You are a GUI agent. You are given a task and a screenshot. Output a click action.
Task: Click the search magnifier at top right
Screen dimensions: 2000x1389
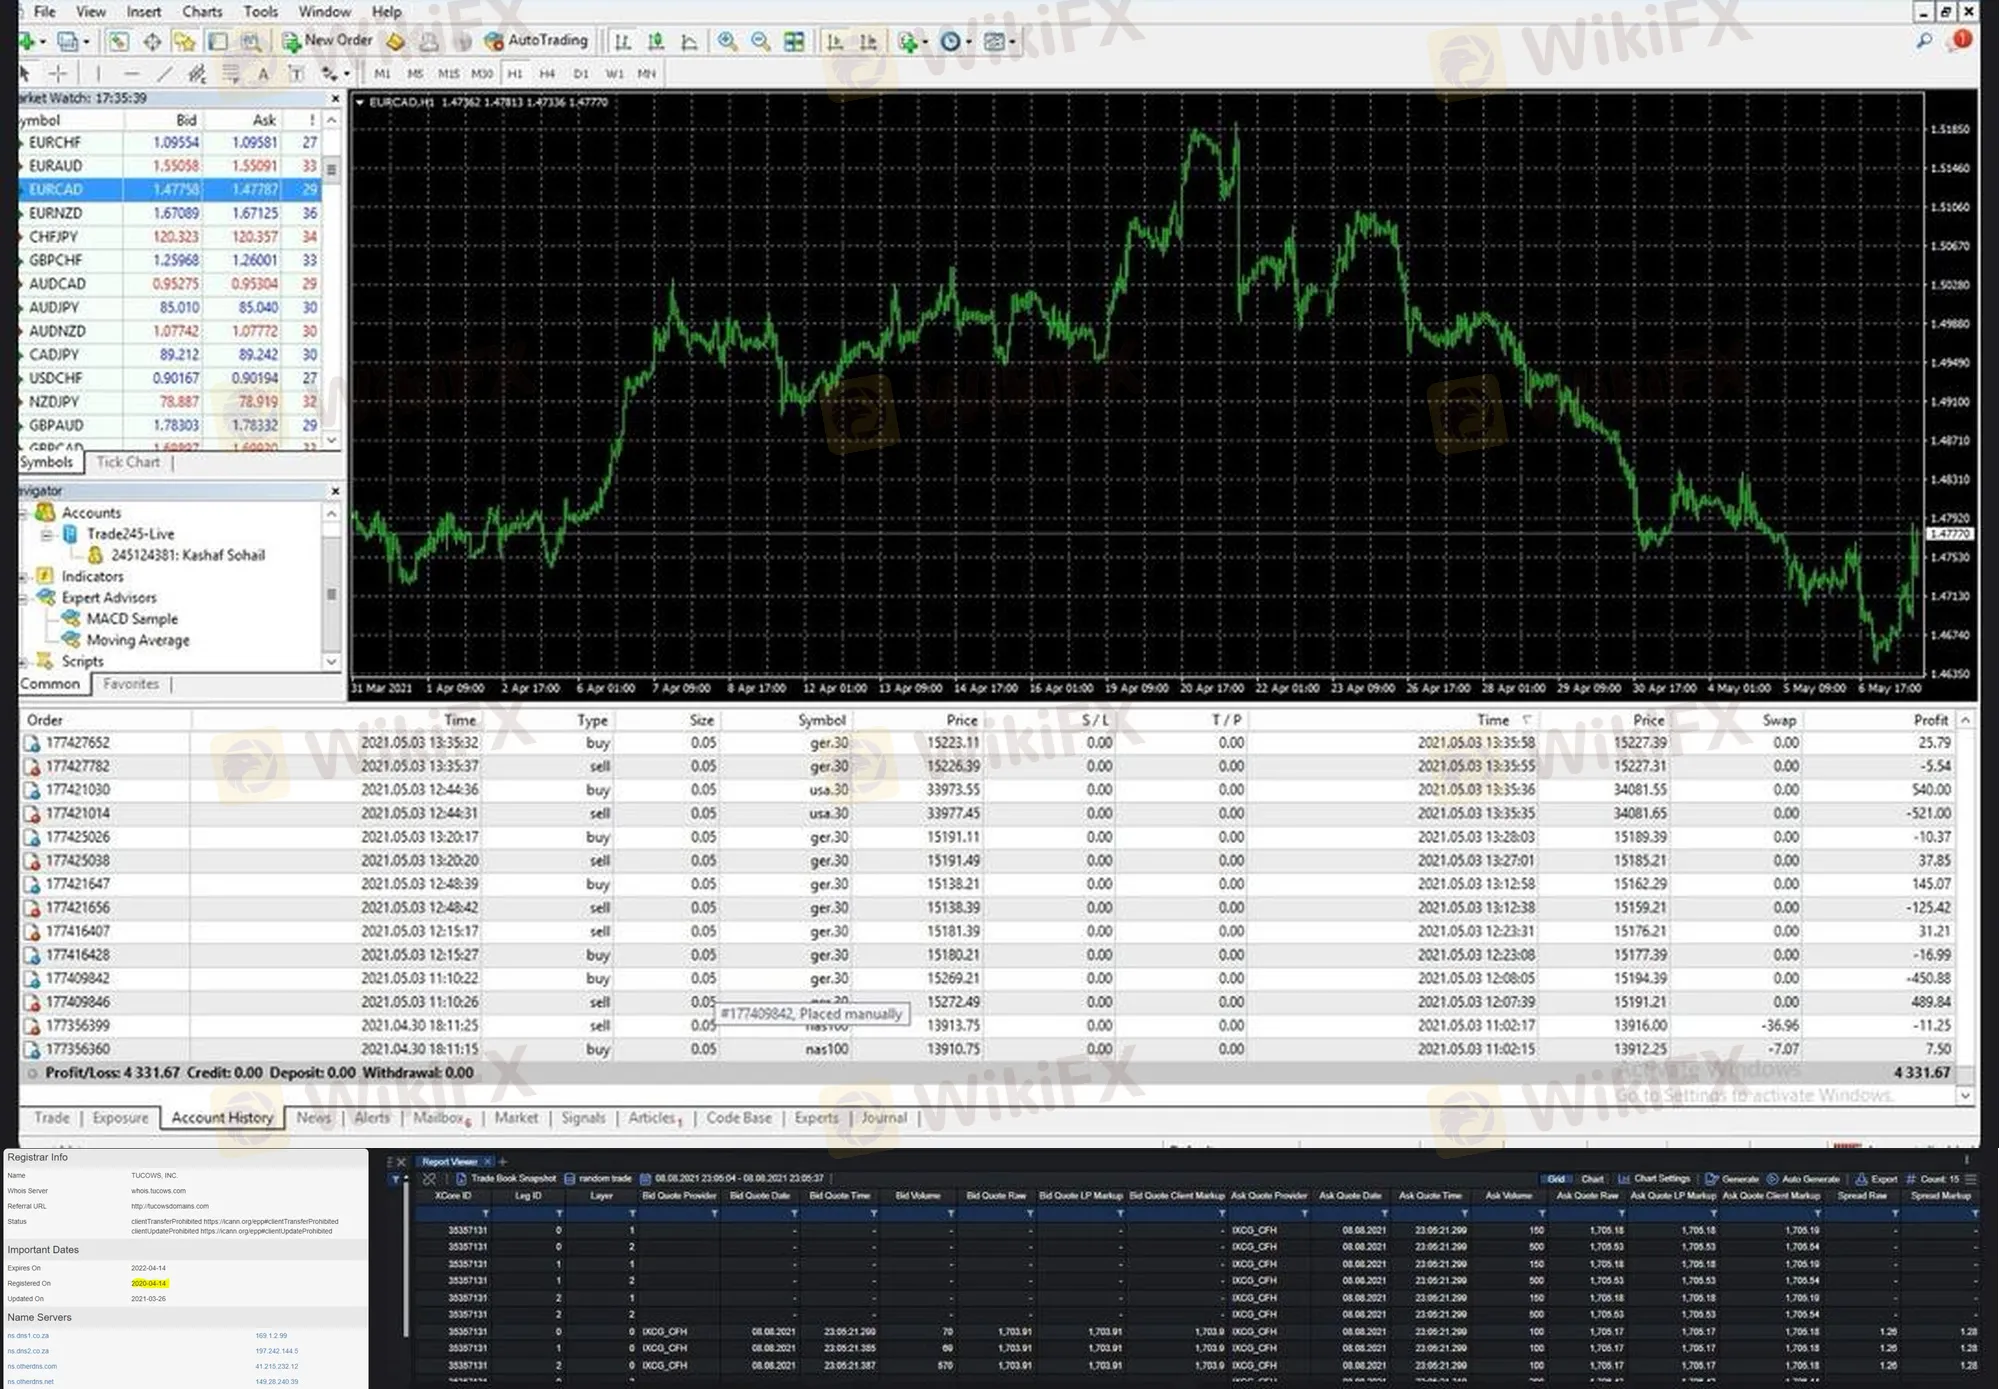(x=1923, y=41)
